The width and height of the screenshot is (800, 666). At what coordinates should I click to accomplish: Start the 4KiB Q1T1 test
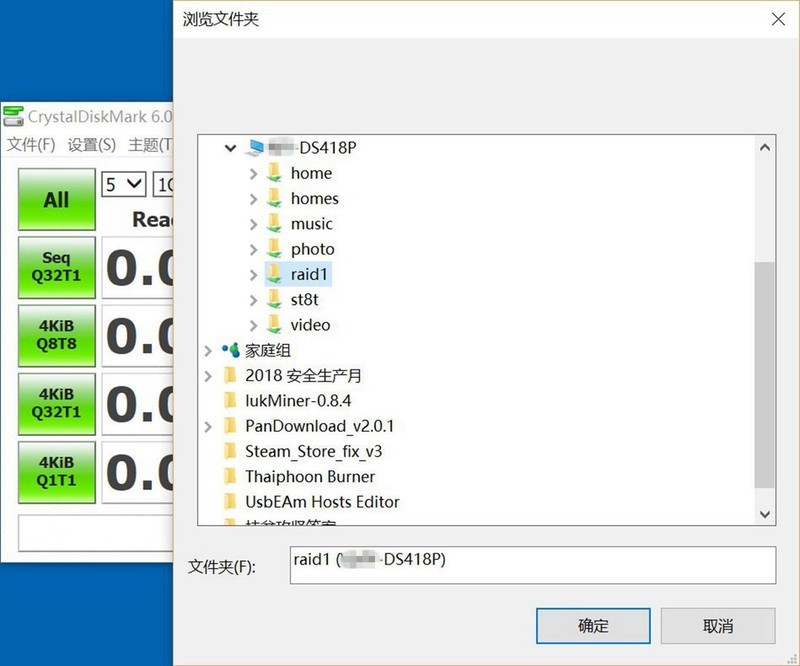55,471
